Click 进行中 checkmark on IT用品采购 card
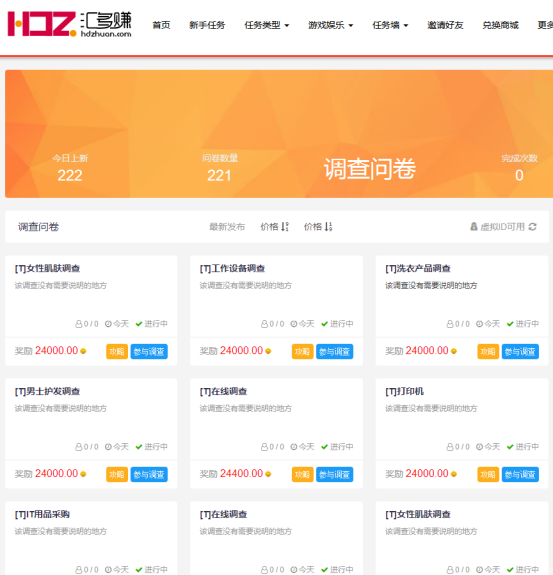The height and width of the screenshot is (575, 553). 139,569
